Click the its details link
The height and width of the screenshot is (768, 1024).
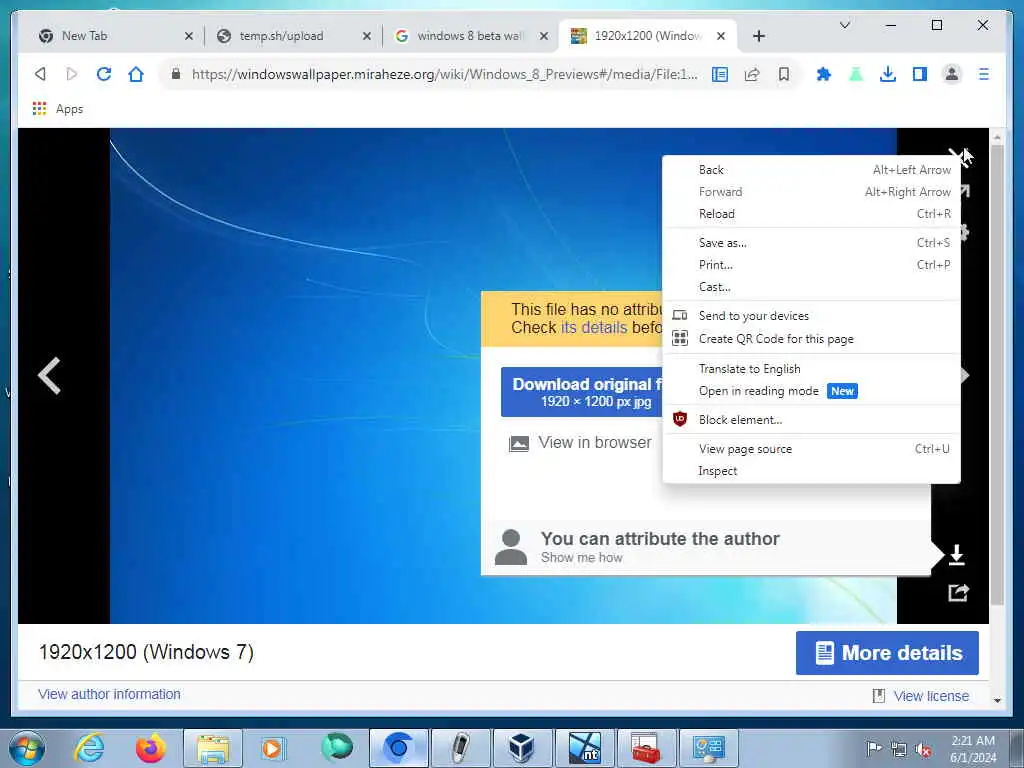coord(594,327)
